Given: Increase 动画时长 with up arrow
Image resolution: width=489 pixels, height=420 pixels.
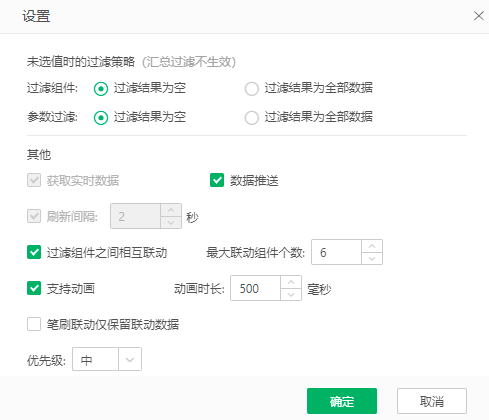Looking at the screenshot, I should pos(291,282).
